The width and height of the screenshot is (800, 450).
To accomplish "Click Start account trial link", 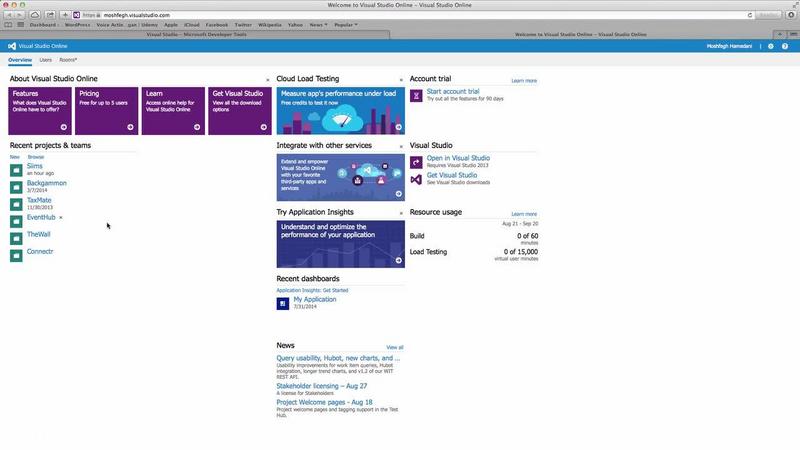I will [x=453, y=91].
